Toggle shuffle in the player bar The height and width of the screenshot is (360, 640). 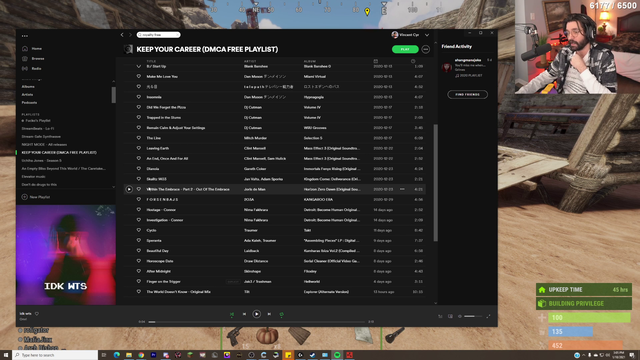pyautogui.click(x=232, y=314)
